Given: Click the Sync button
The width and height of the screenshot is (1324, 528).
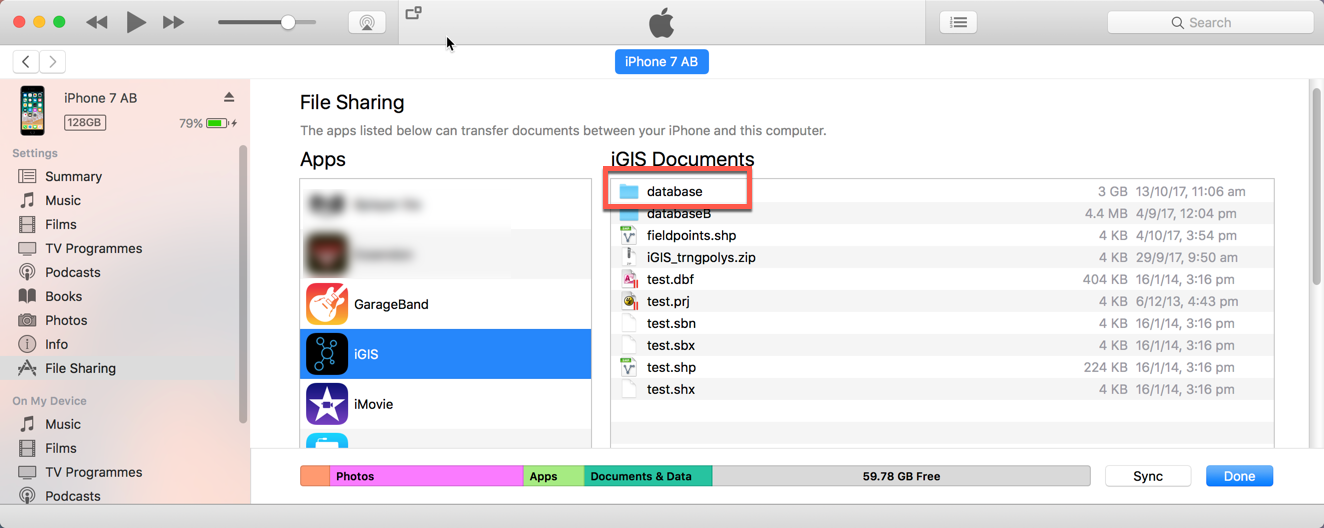Looking at the screenshot, I should click(x=1148, y=476).
